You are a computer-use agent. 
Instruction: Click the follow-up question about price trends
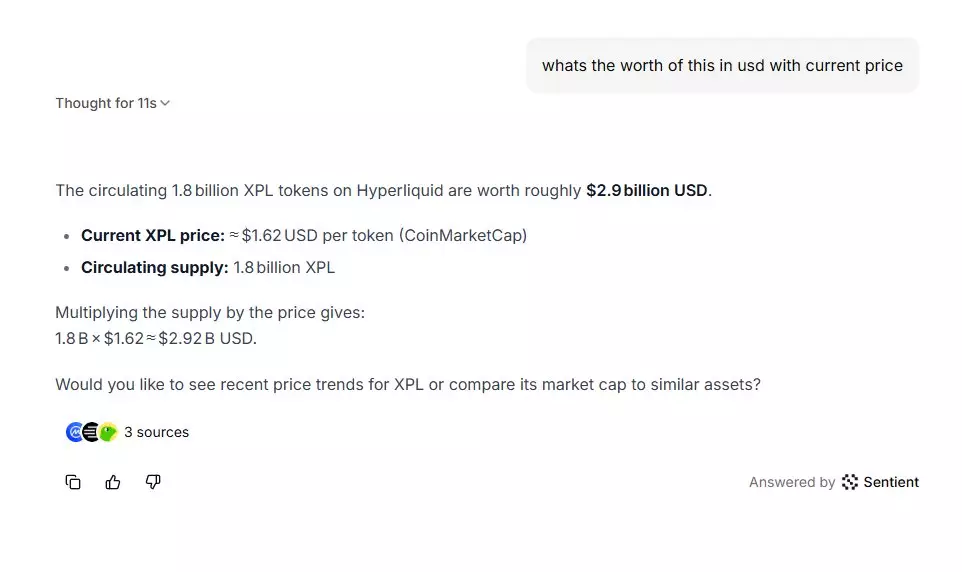tap(408, 384)
